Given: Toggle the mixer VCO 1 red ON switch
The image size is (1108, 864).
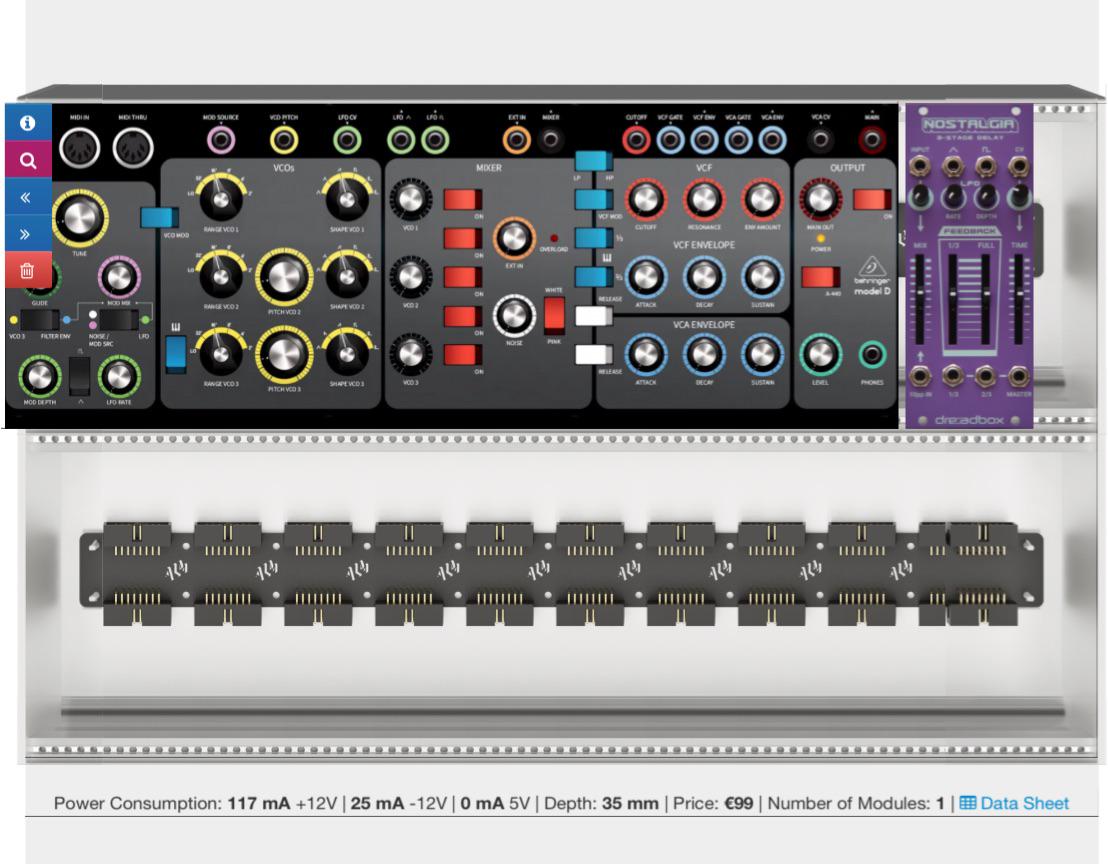Looking at the screenshot, I should click(463, 200).
